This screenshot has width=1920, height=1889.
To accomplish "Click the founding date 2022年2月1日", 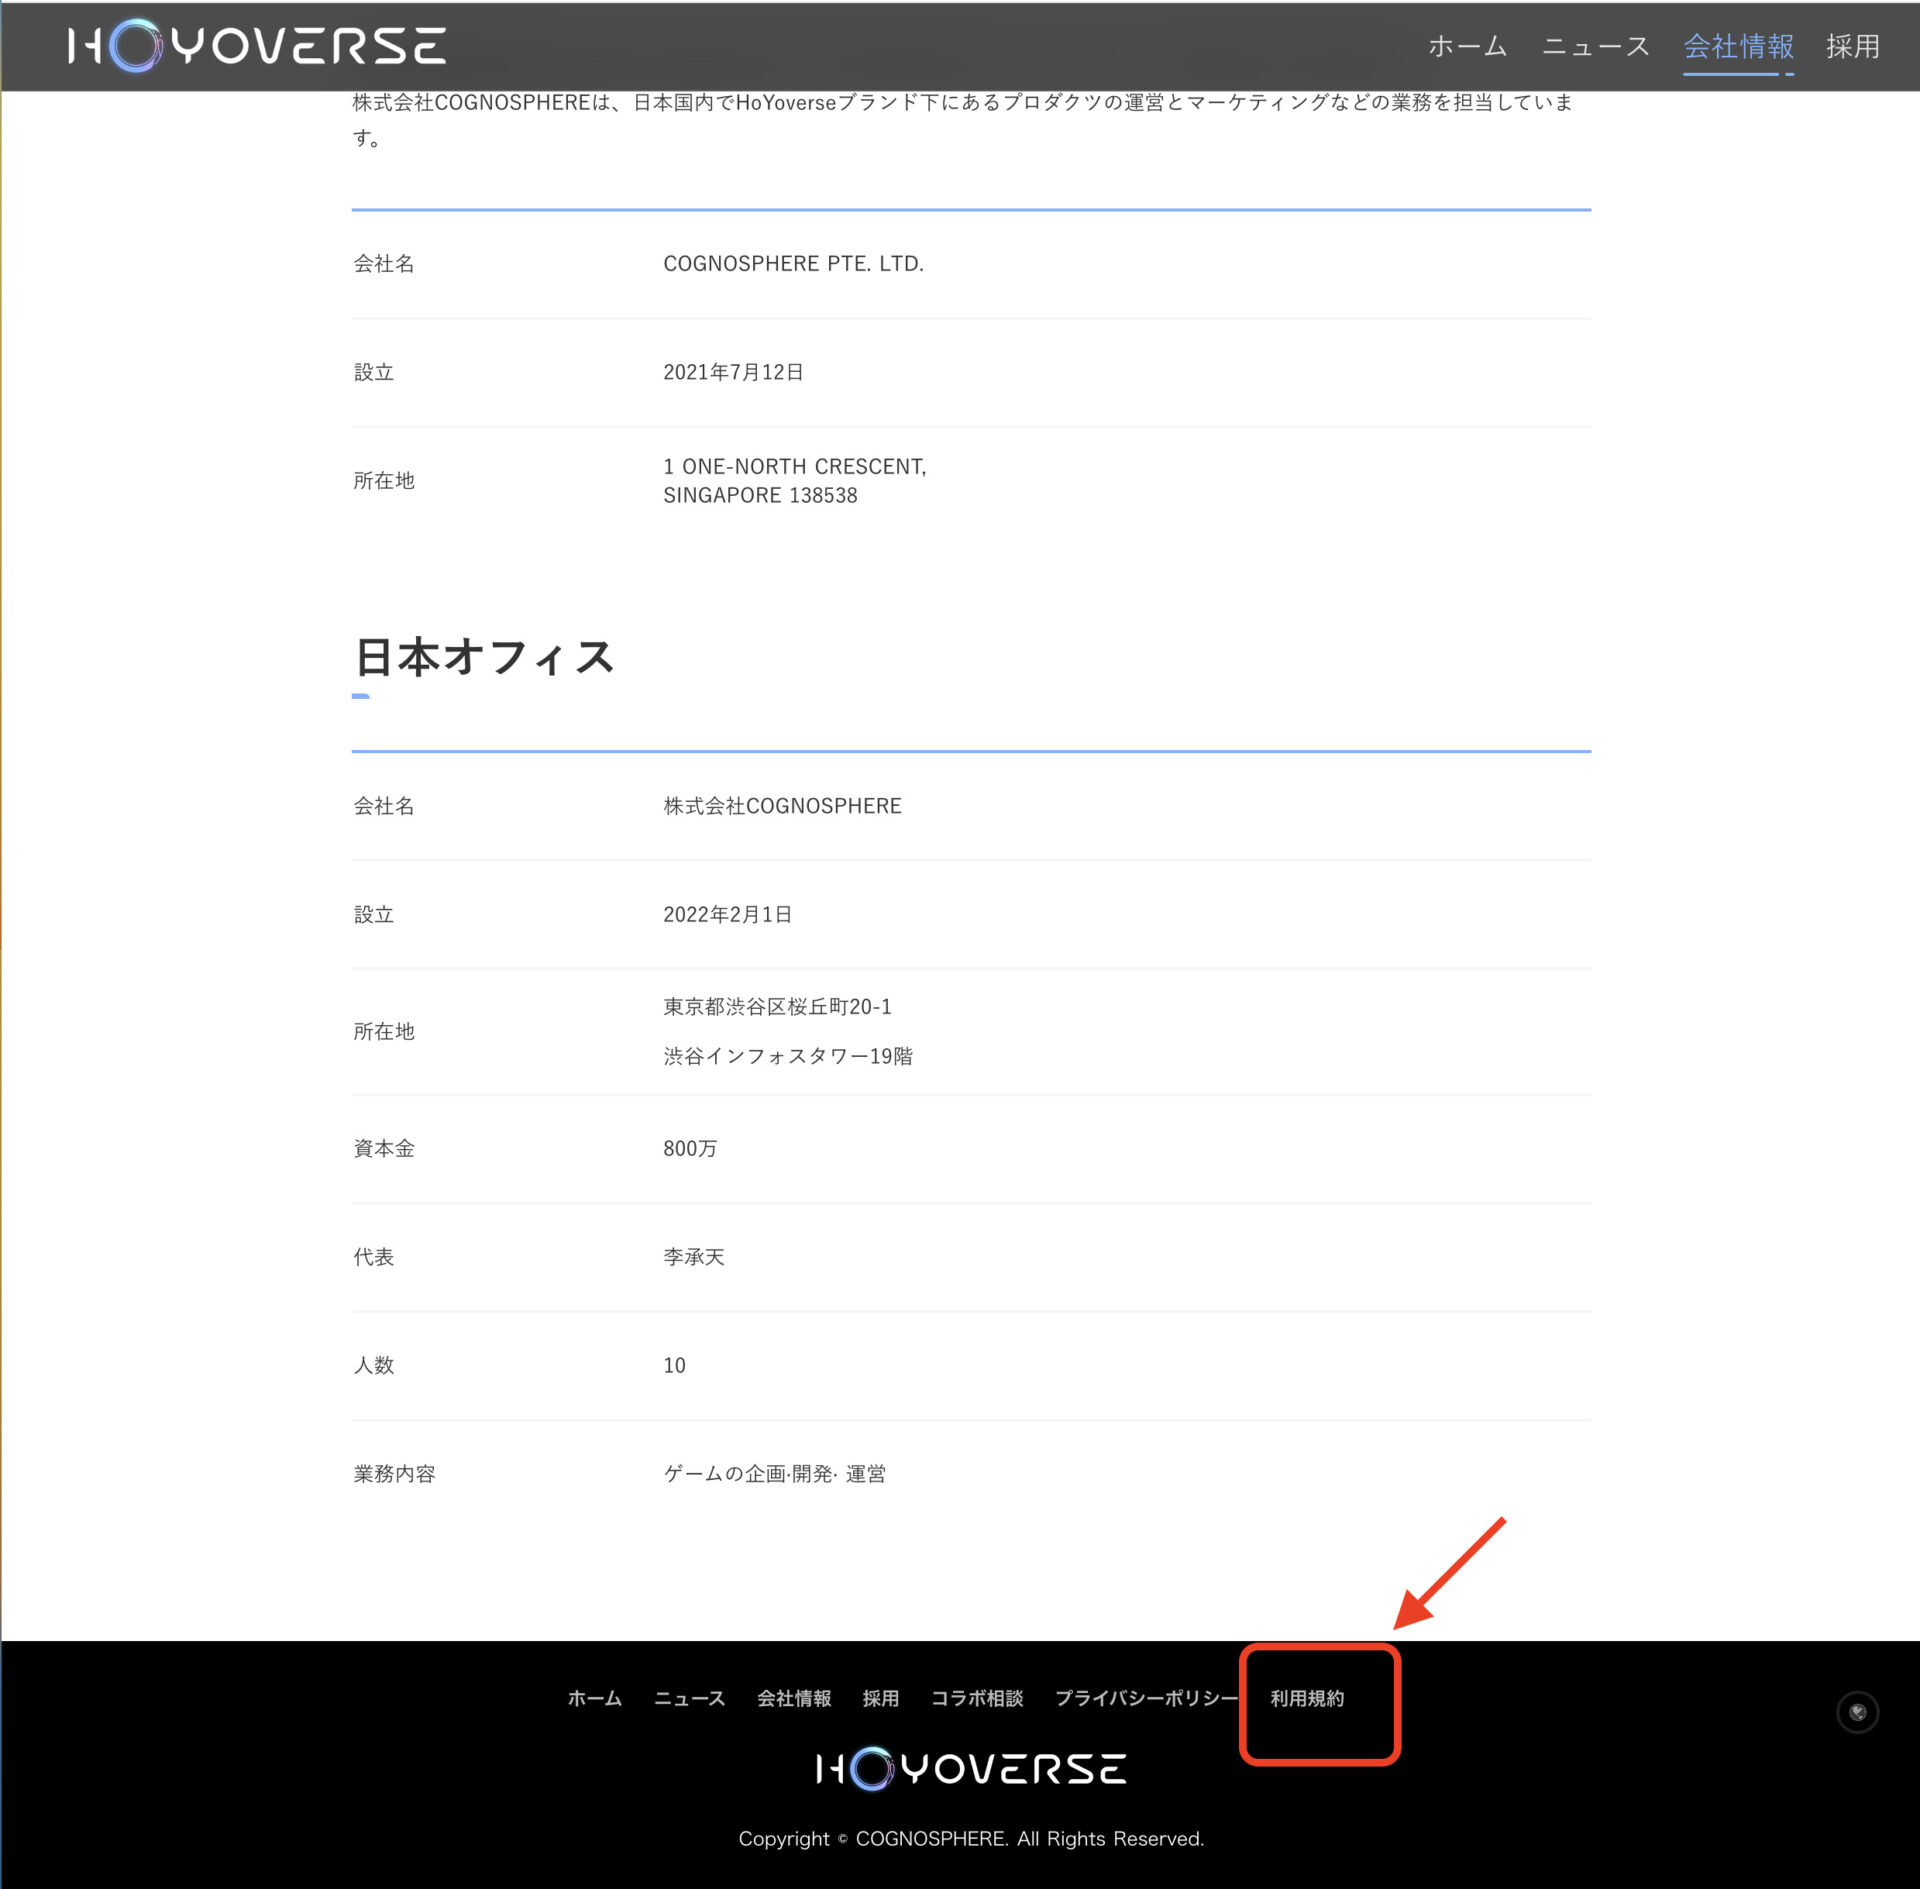I will click(x=727, y=914).
